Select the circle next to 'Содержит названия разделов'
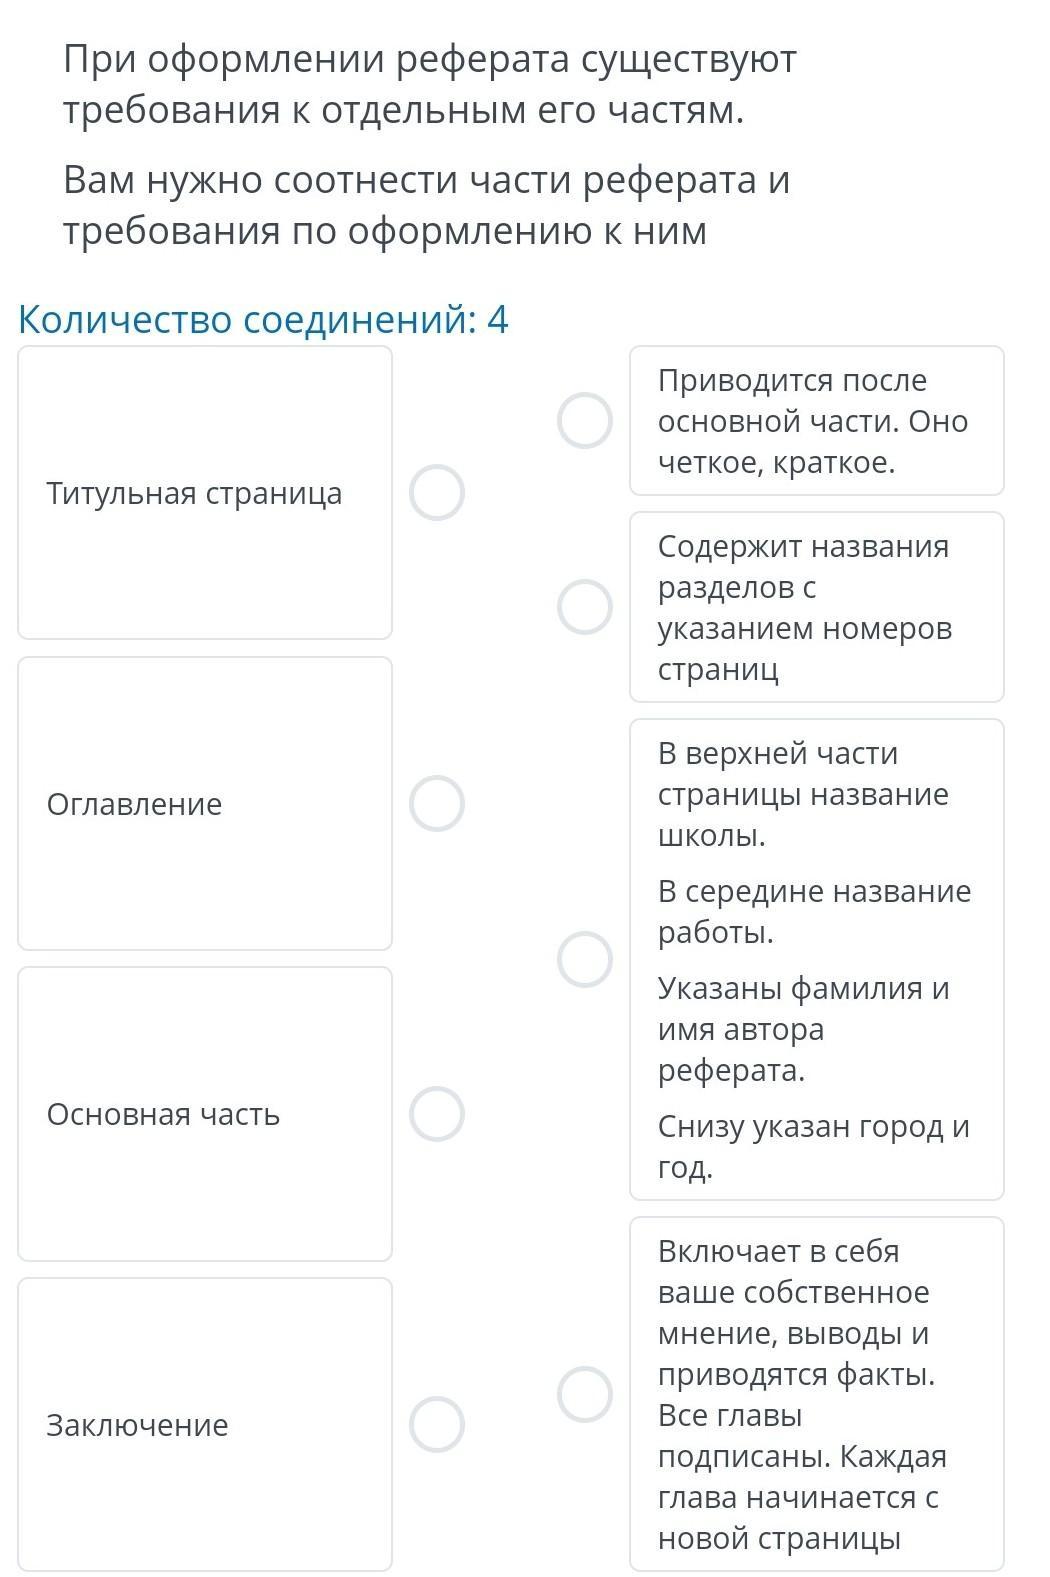The height and width of the screenshot is (1577, 1050). (x=585, y=607)
